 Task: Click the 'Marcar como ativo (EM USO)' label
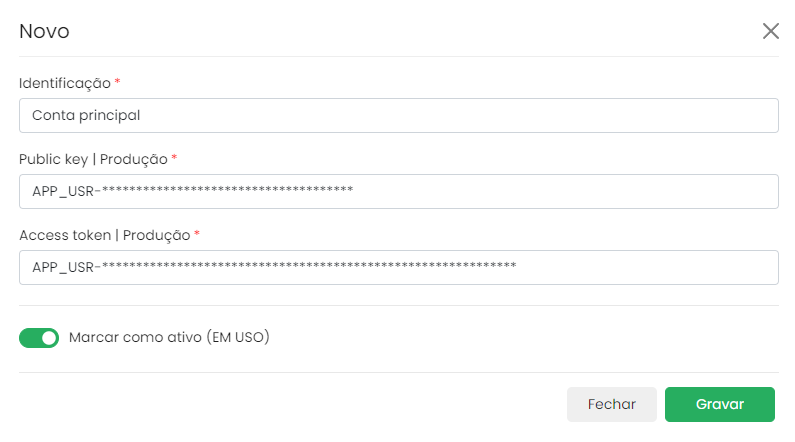click(x=169, y=338)
